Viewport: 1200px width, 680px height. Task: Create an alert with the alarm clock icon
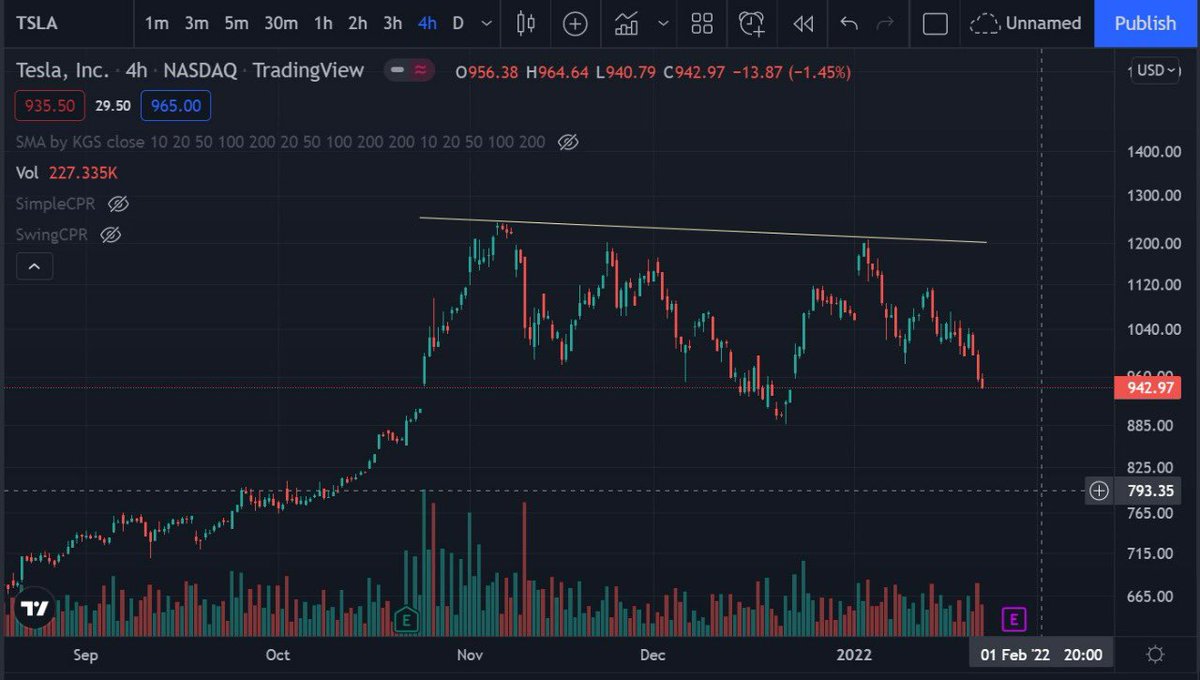[x=751, y=24]
